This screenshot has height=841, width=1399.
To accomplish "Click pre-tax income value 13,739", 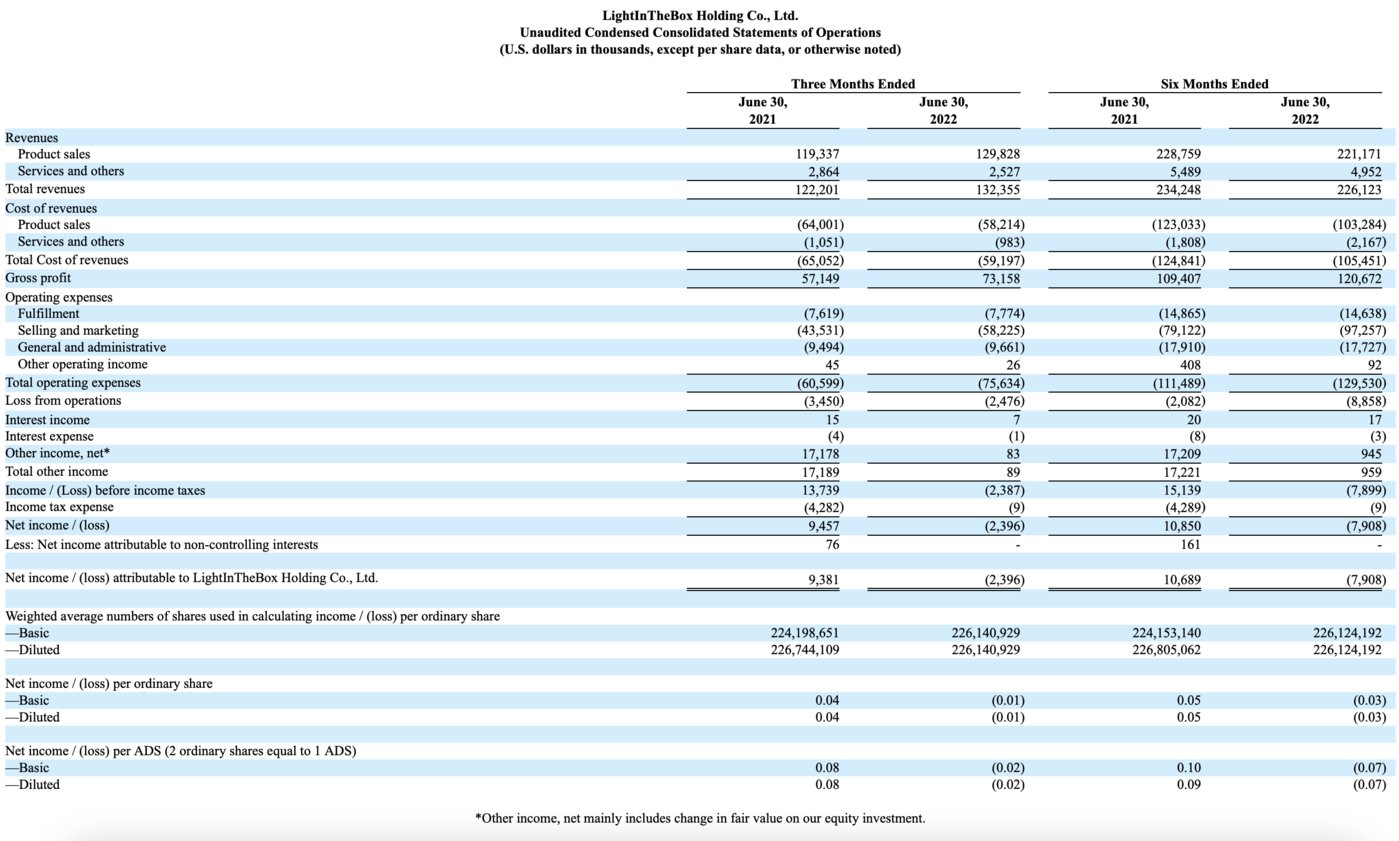I will pyautogui.click(x=820, y=491).
